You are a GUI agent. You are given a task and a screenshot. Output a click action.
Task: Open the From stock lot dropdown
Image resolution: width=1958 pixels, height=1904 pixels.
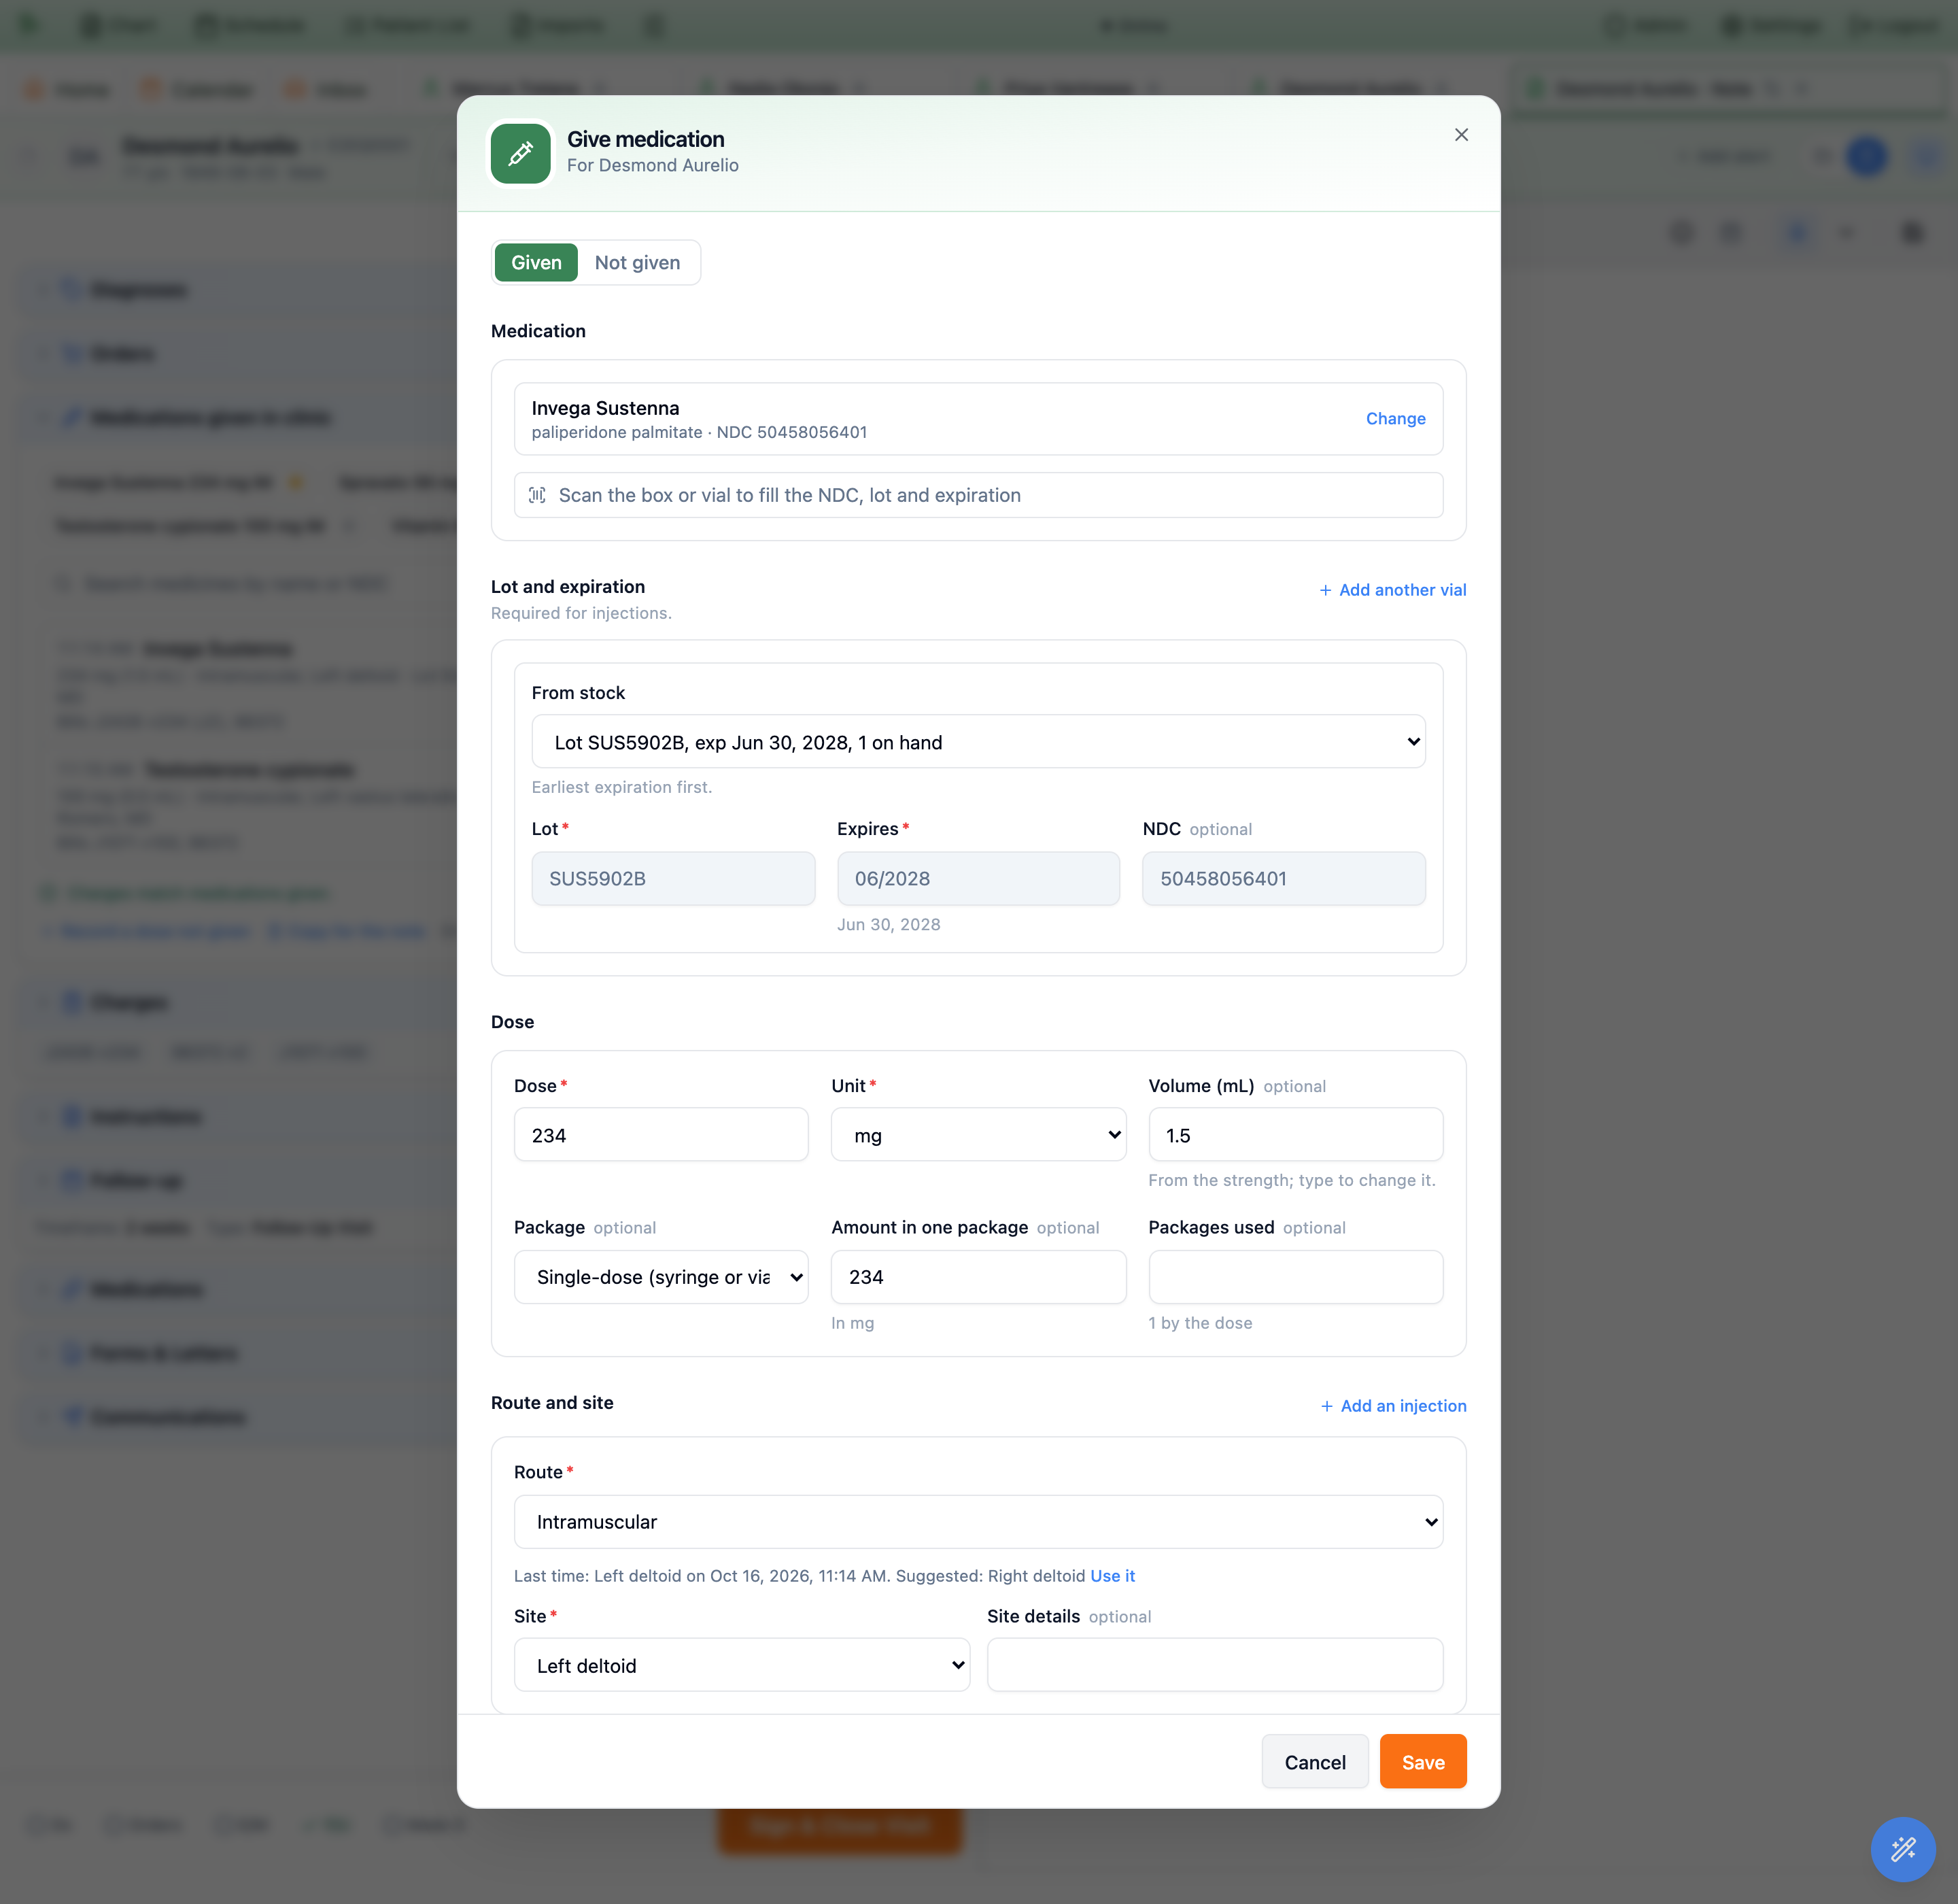click(978, 742)
